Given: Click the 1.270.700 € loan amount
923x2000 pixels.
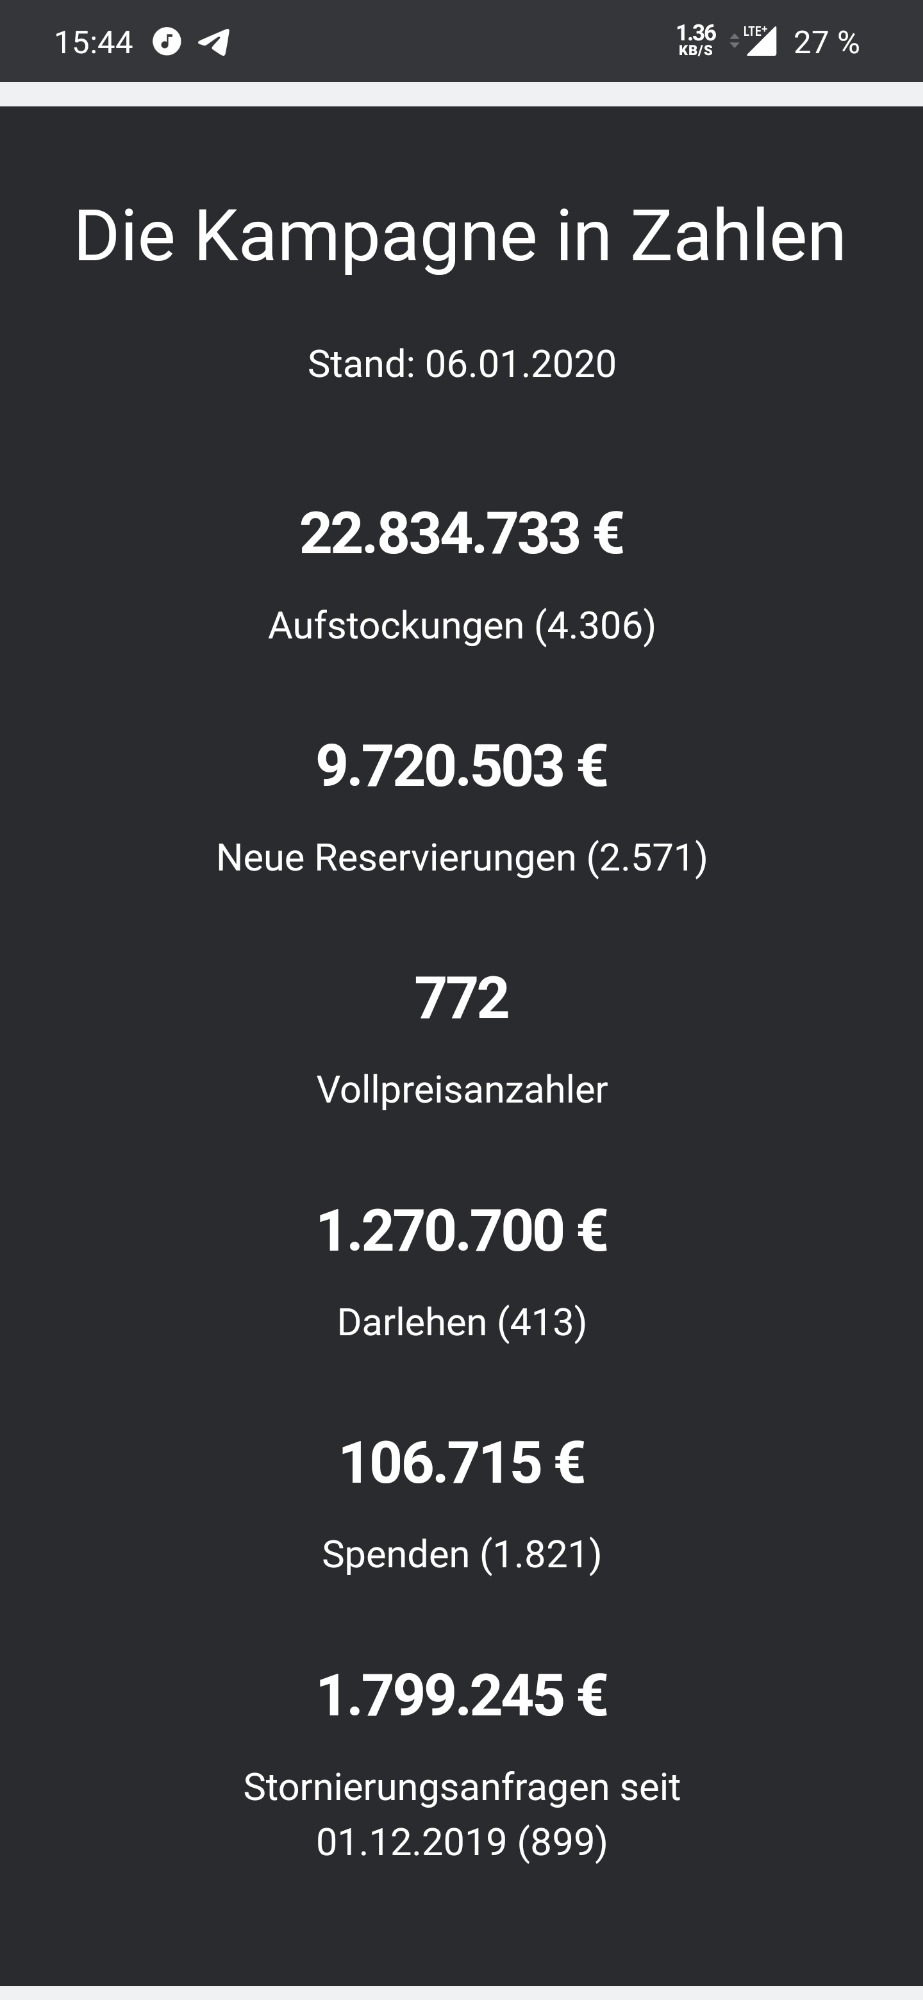Looking at the screenshot, I should 461,1230.
